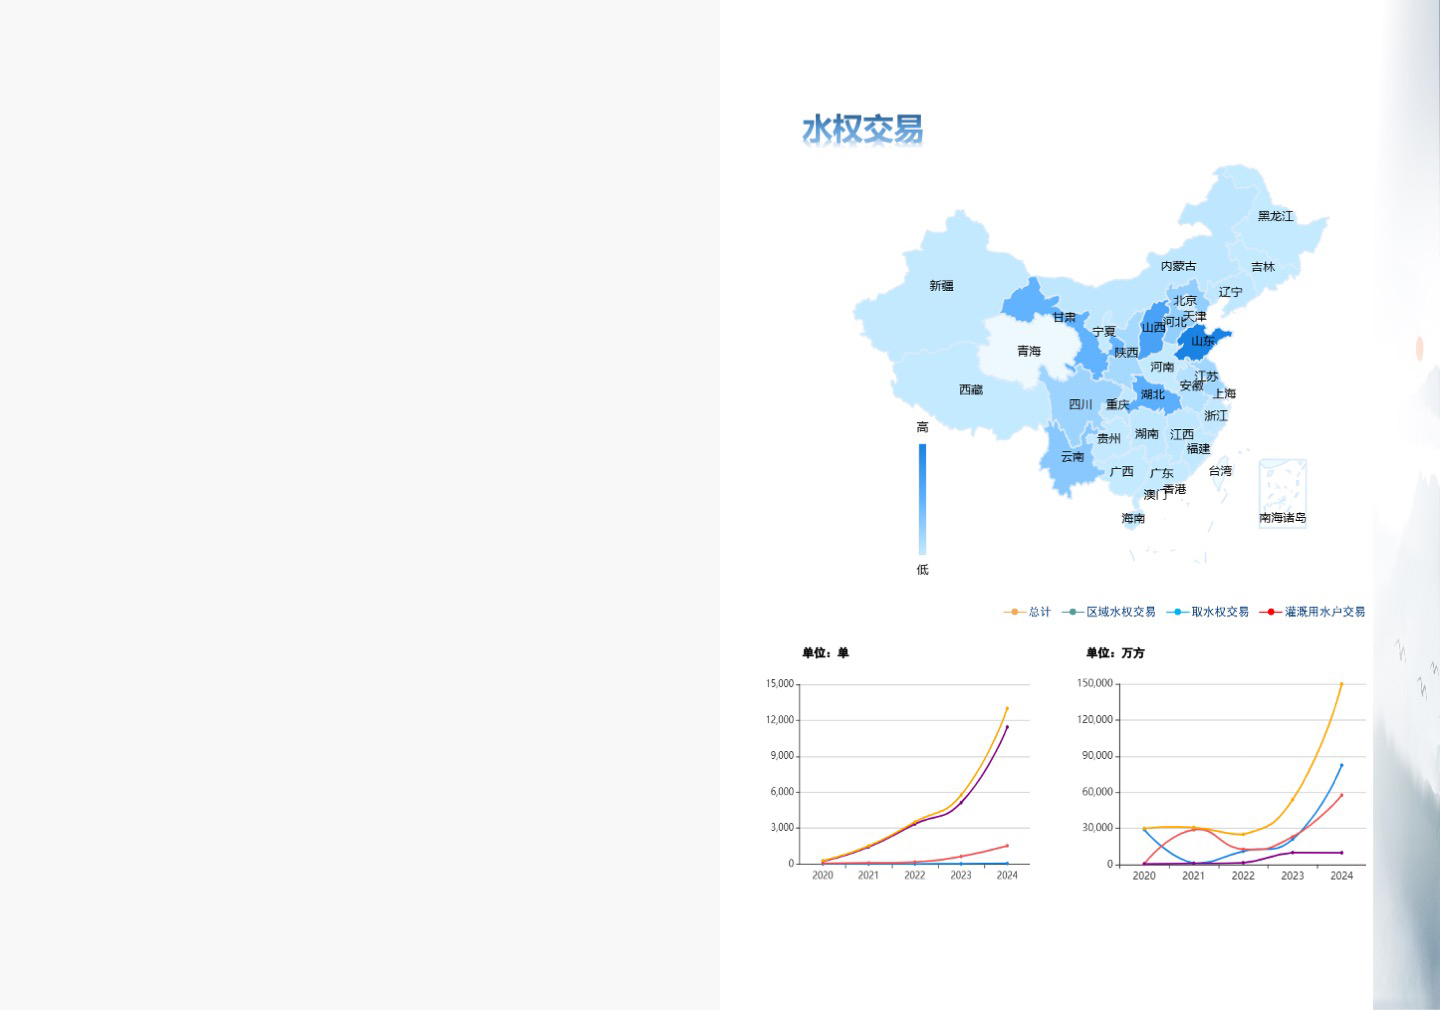This screenshot has height=1010, width=1440.
Task: Click the high-low color gradient bar
Action: [x=922, y=499]
